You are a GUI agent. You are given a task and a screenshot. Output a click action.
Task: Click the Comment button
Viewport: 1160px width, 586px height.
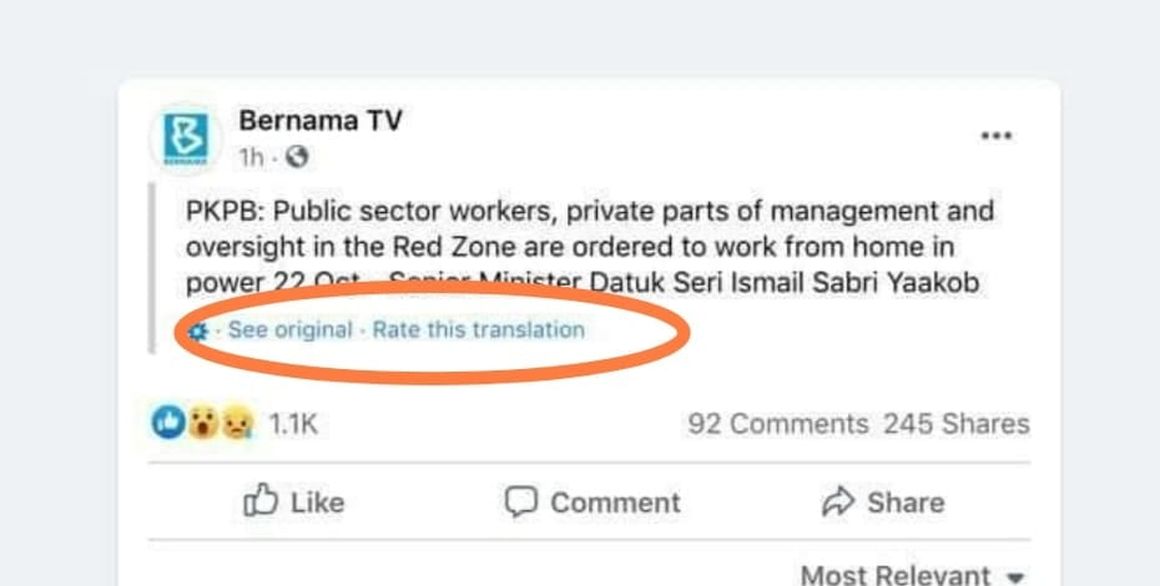[593, 502]
